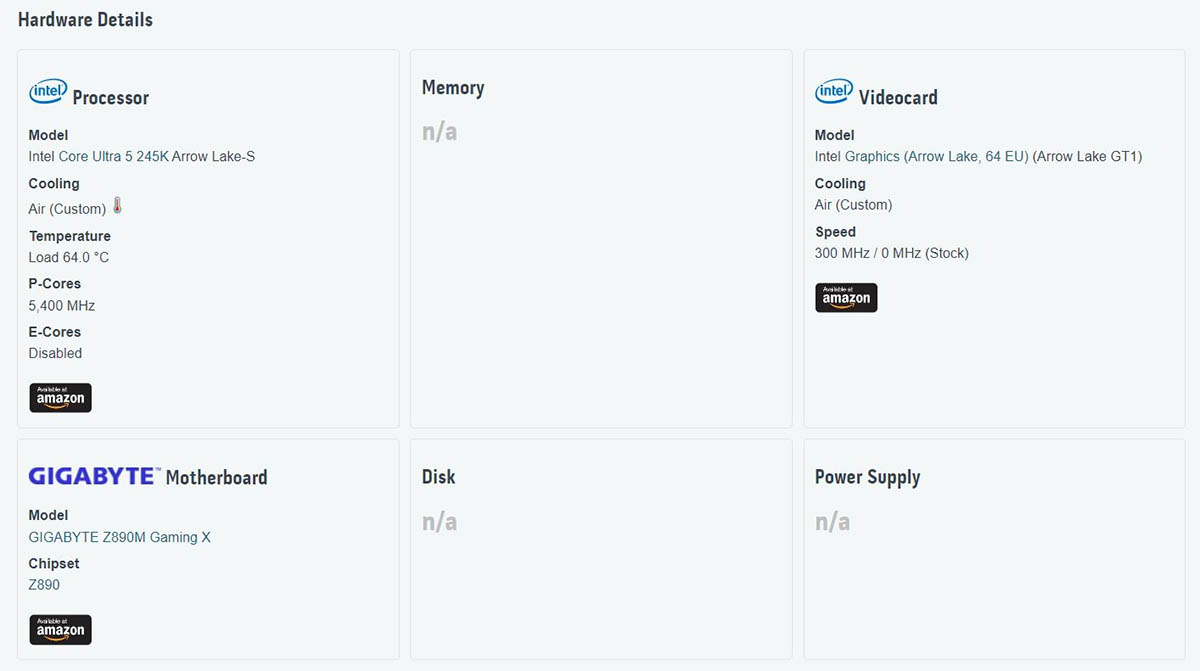1200x671 pixels.
Task: Open the GIGABYTE Z890M Gaming X link
Action: coord(120,537)
